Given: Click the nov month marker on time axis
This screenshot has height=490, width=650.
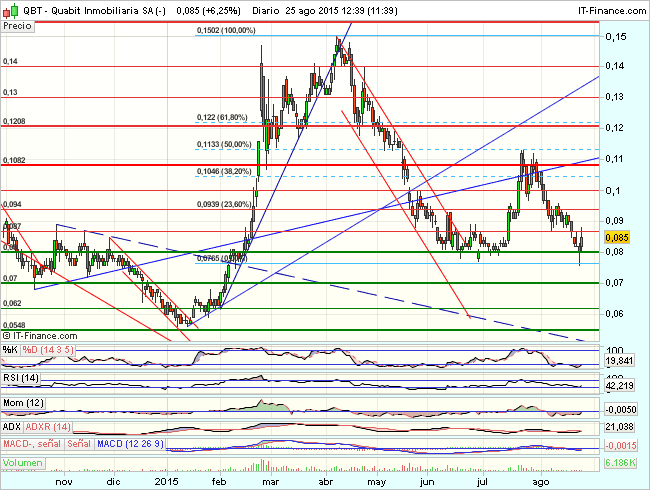Looking at the screenshot, I should click(64, 482).
